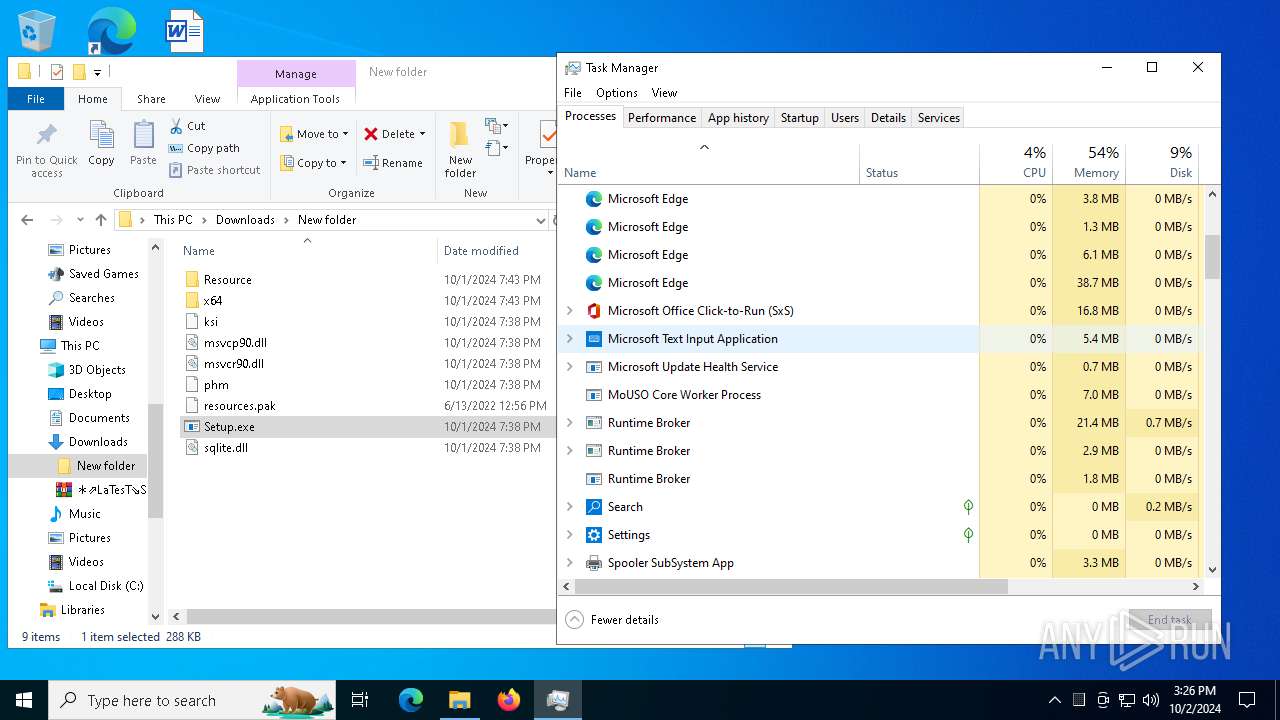This screenshot has width=1280, height=720.
Task: Expand the Search process group
Action: pos(570,507)
